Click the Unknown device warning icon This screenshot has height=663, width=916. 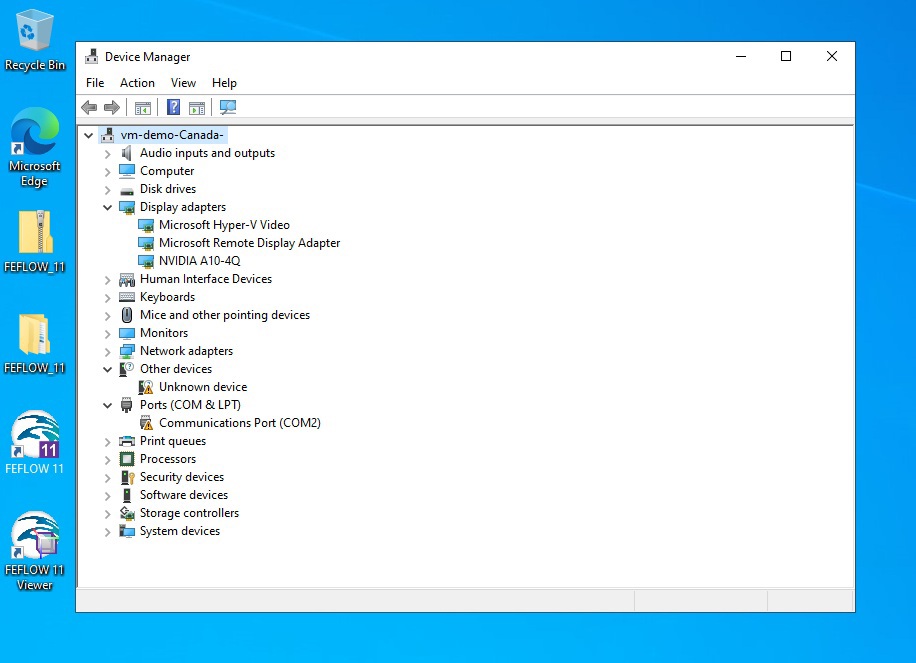(x=146, y=387)
